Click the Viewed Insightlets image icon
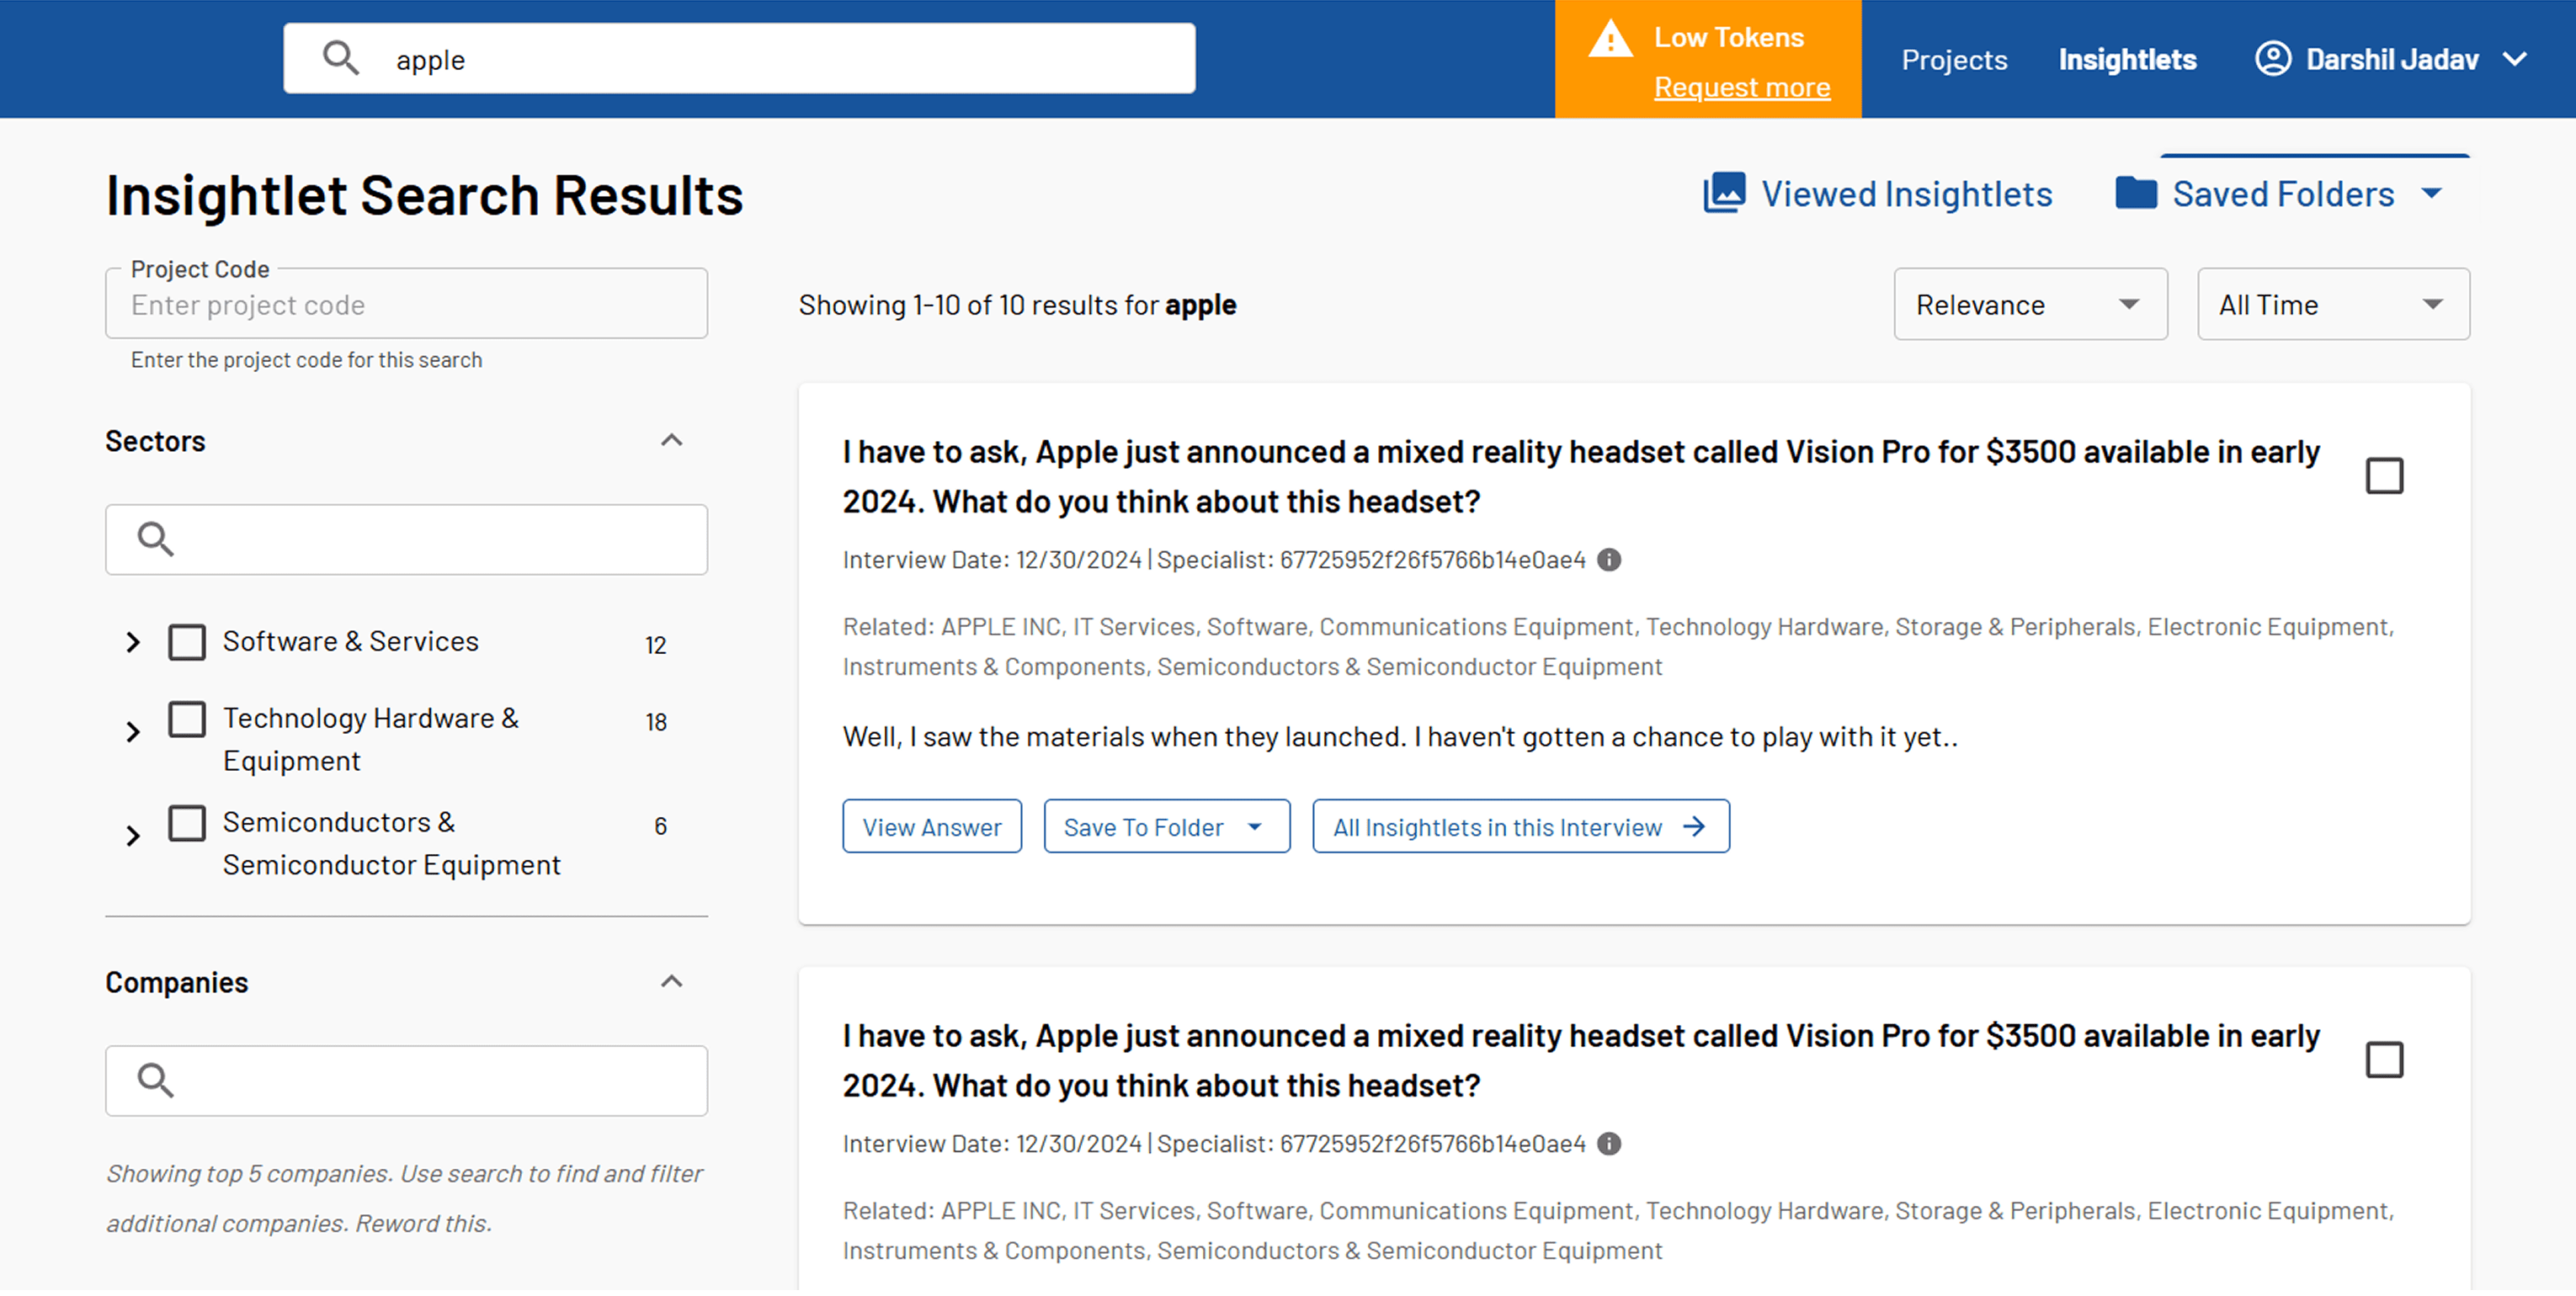 [1724, 193]
